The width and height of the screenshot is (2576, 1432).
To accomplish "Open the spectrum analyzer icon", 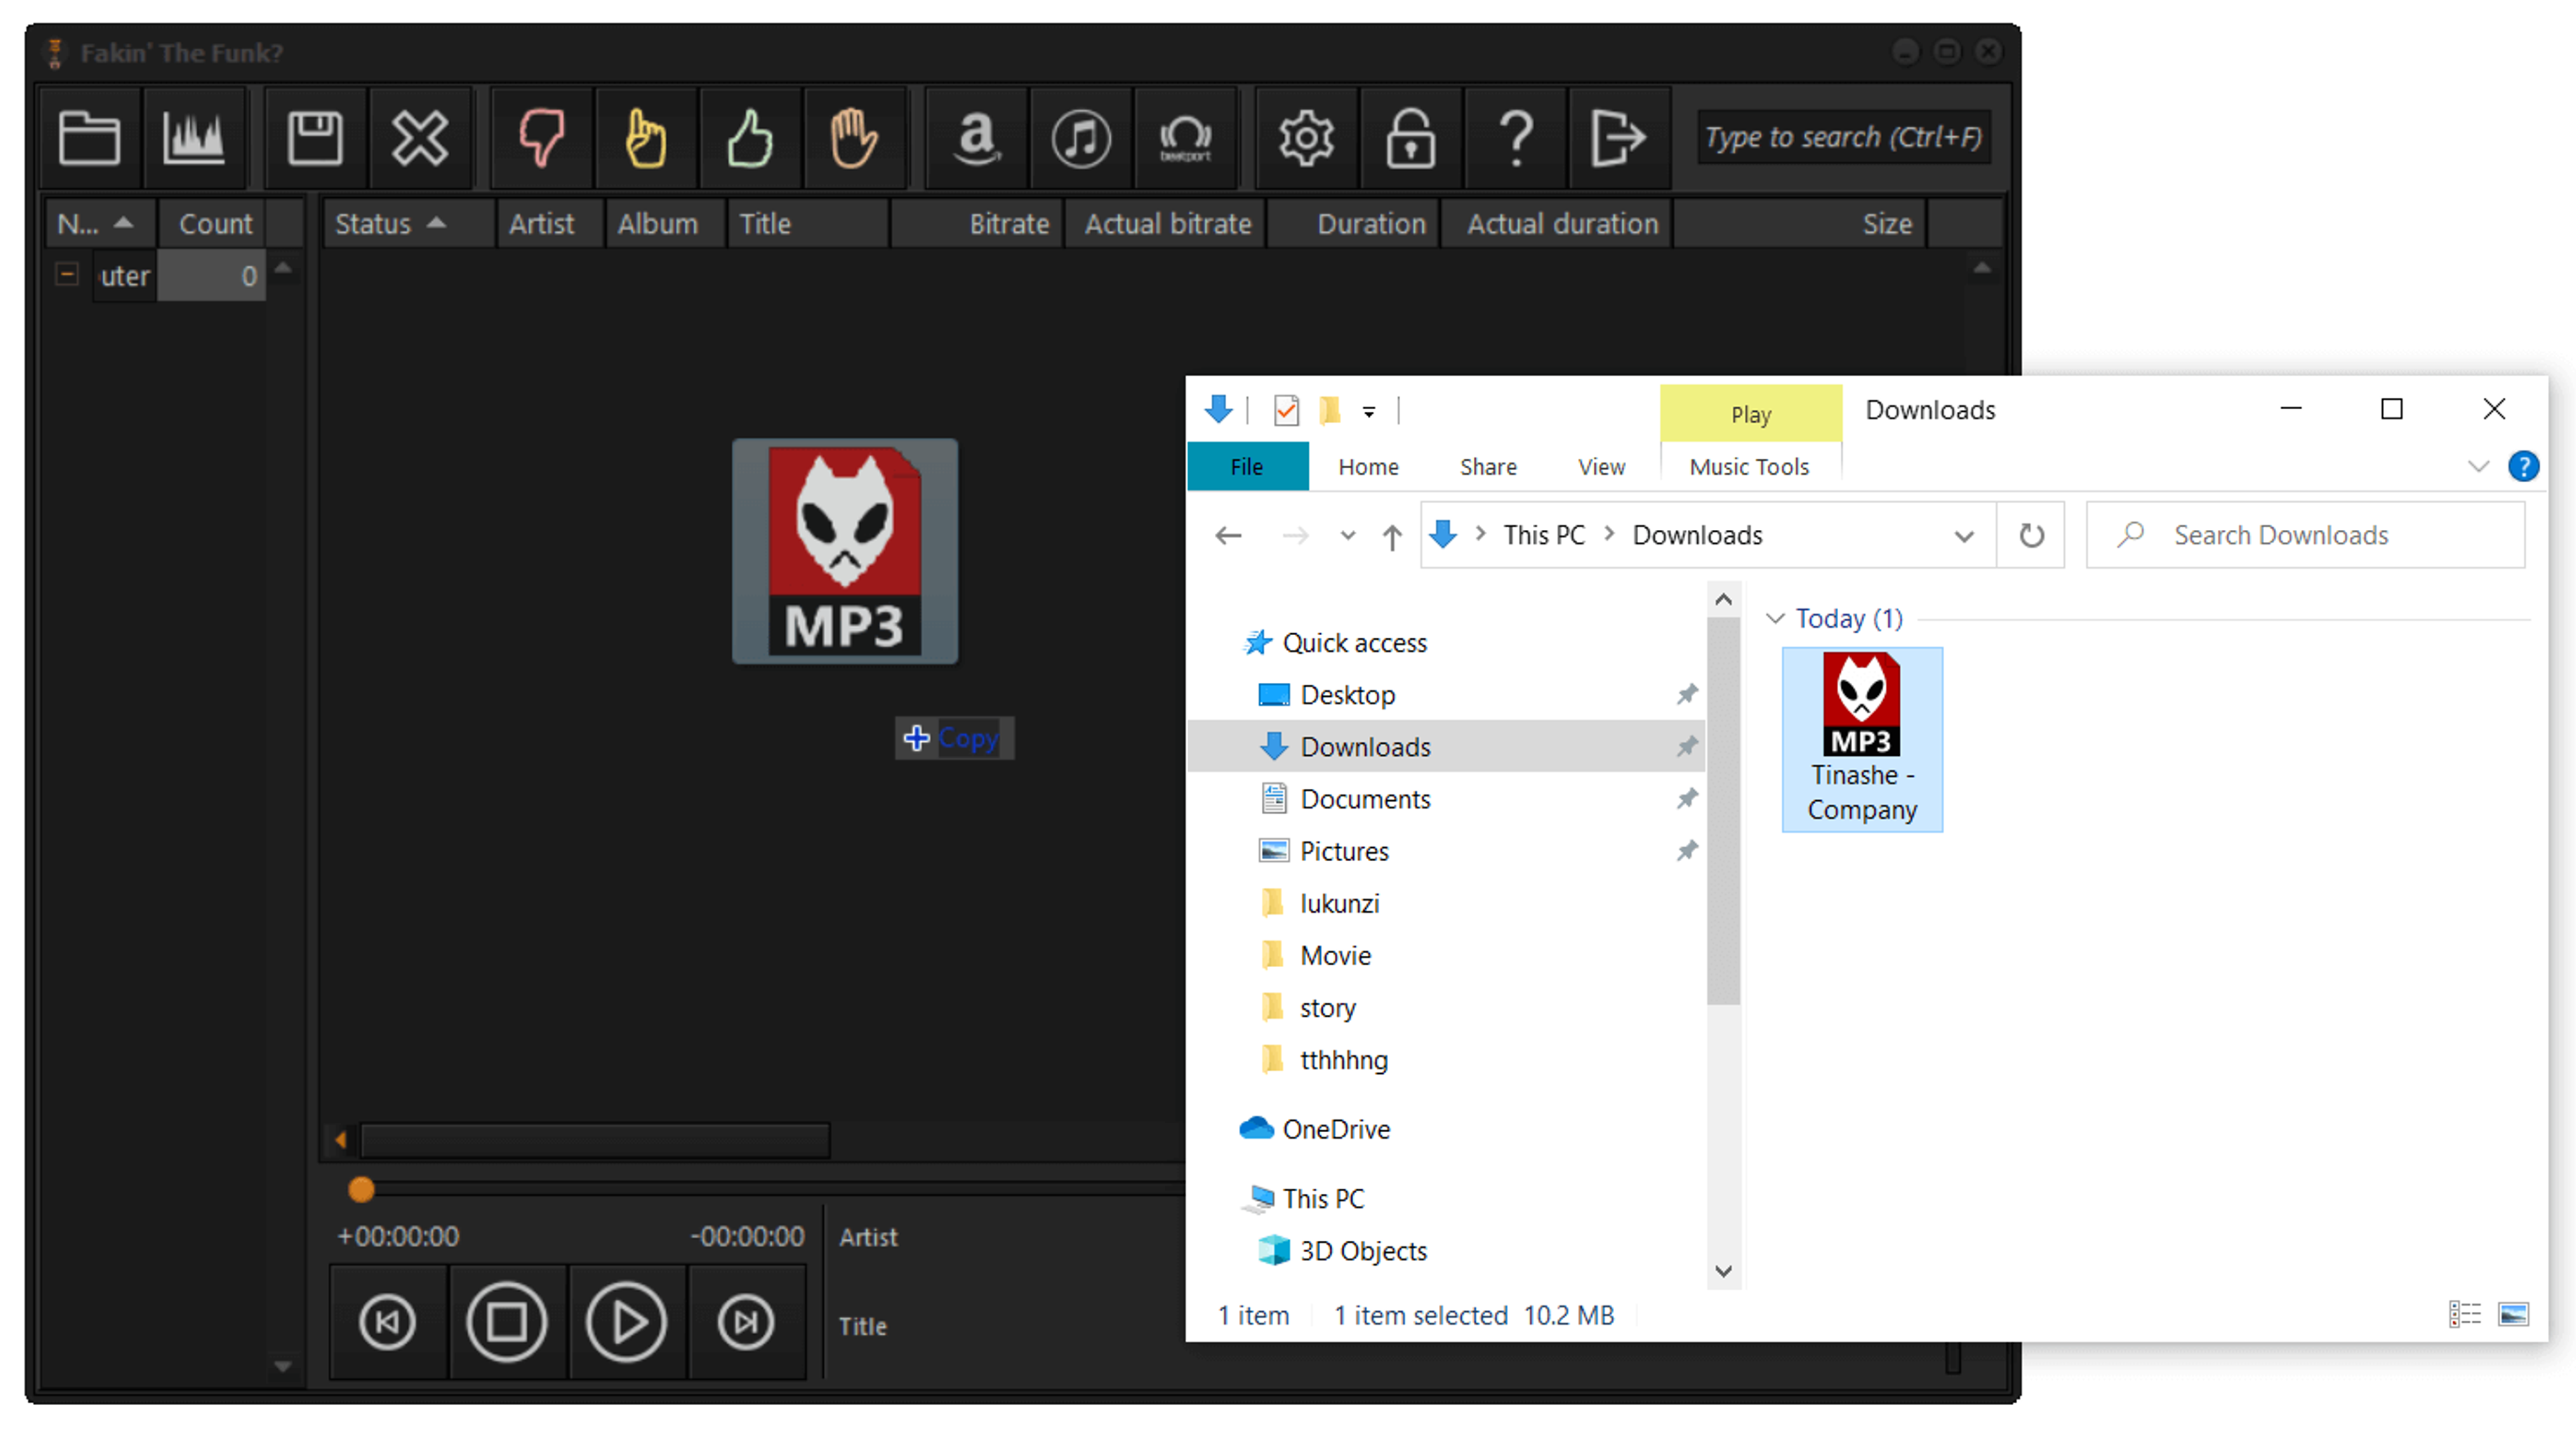I will [x=194, y=137].
